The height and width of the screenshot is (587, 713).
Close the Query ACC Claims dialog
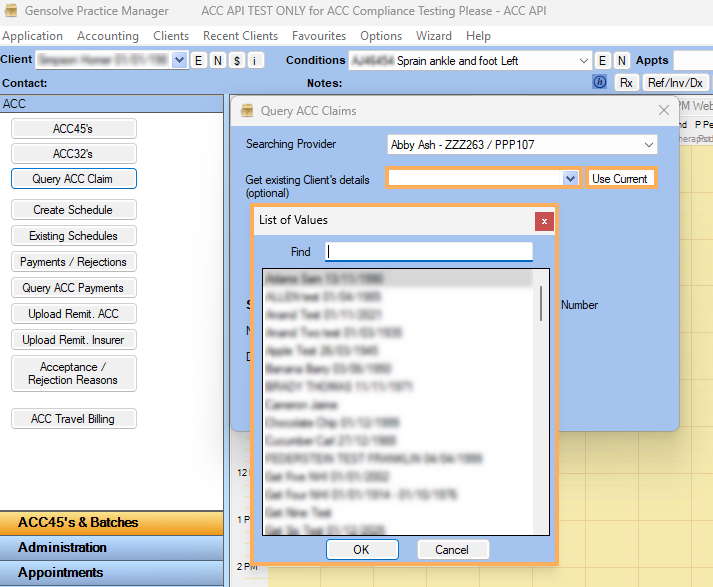(x=664, y=111)
